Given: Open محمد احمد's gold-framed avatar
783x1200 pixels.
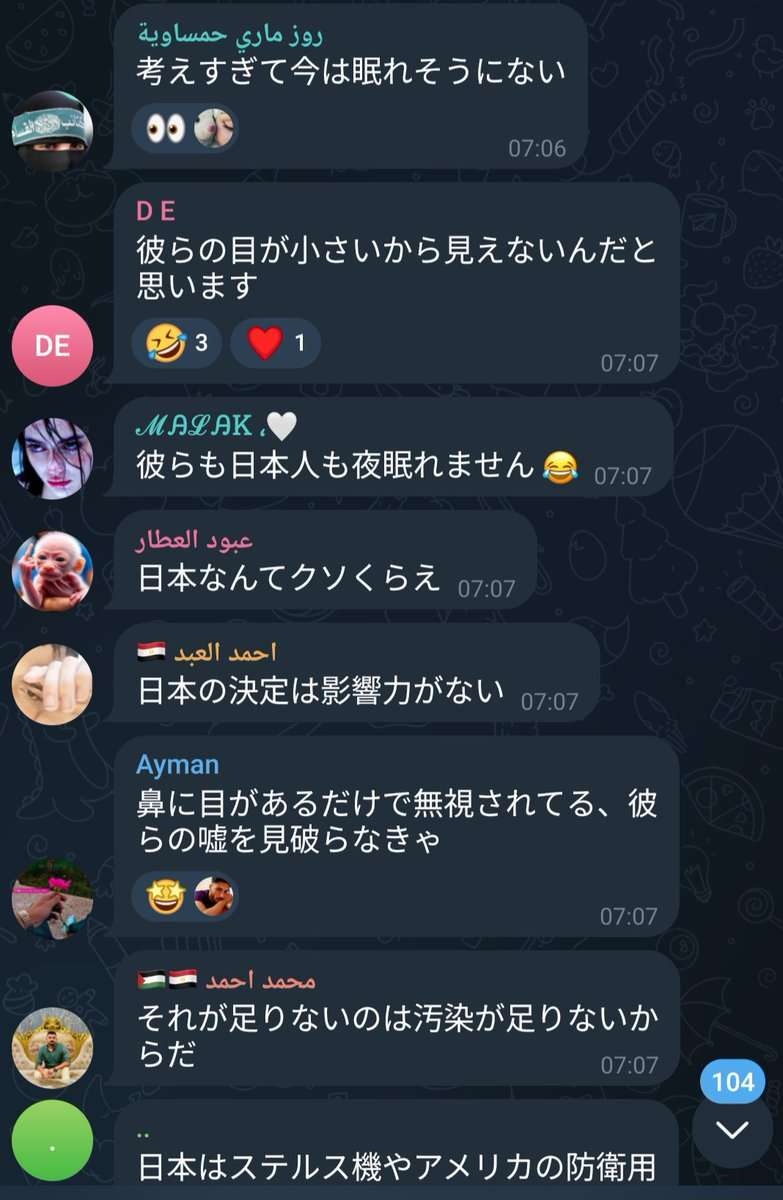Looking at the screenshot, I should pyautogui.click(x=52, y=1047).
